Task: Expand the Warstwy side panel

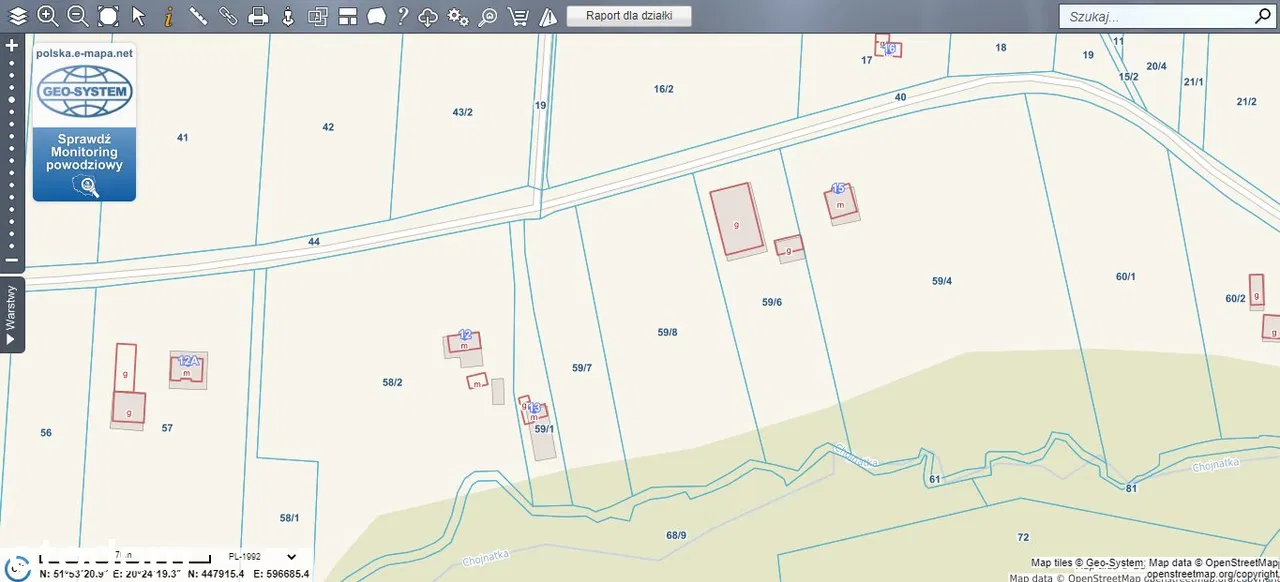Action: tap(11, 315)
